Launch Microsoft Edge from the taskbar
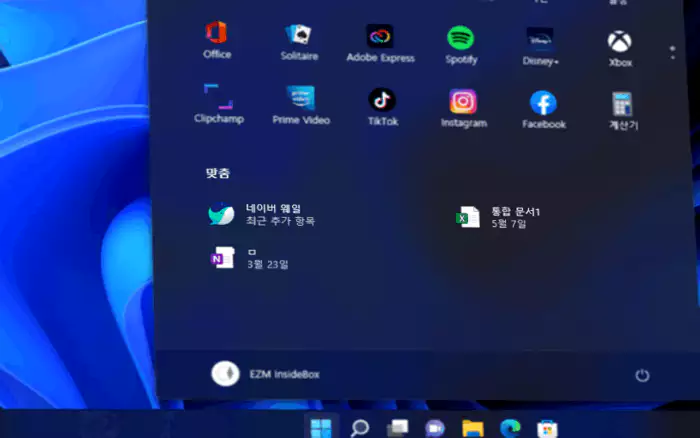This screenshot has width=700, height=438. 510,428
